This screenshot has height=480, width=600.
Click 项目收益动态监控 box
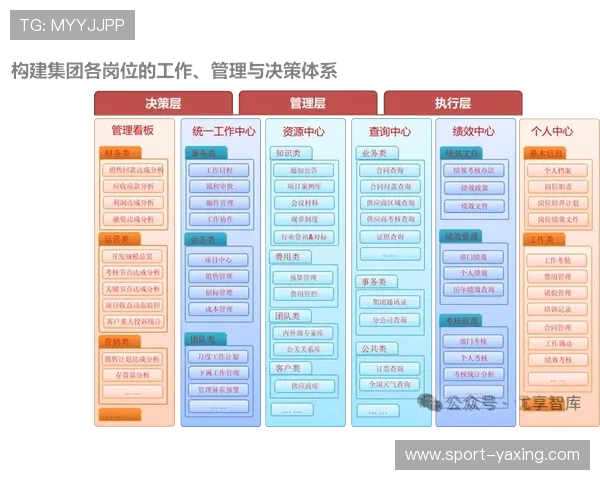(x=132, y=305)
